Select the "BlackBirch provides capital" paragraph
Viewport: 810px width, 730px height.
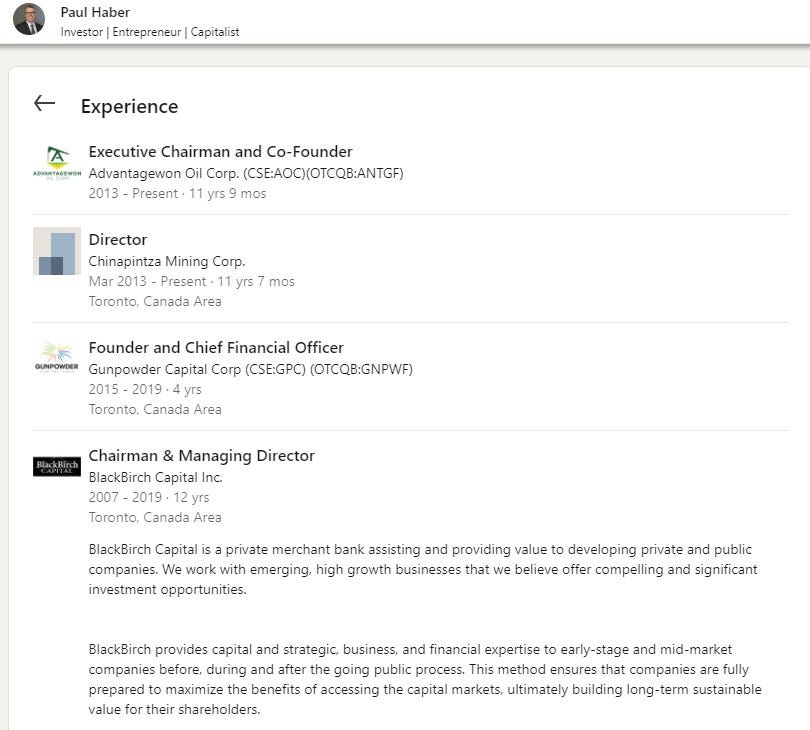click(x=425, y=679)
